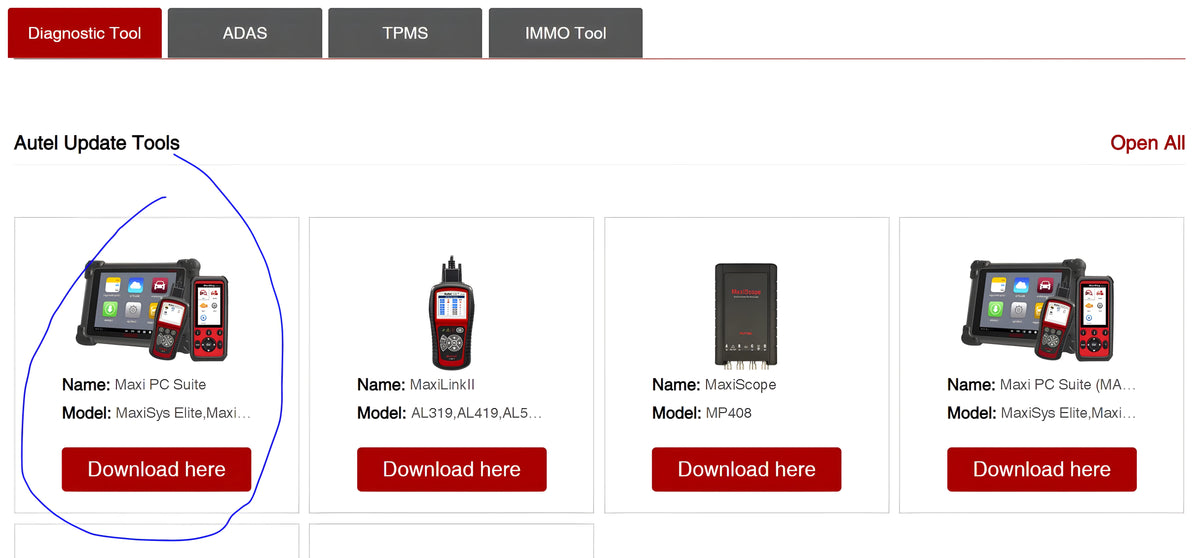
Task: Download the MaxiLinkII update tool
Action: coord(452,469)
